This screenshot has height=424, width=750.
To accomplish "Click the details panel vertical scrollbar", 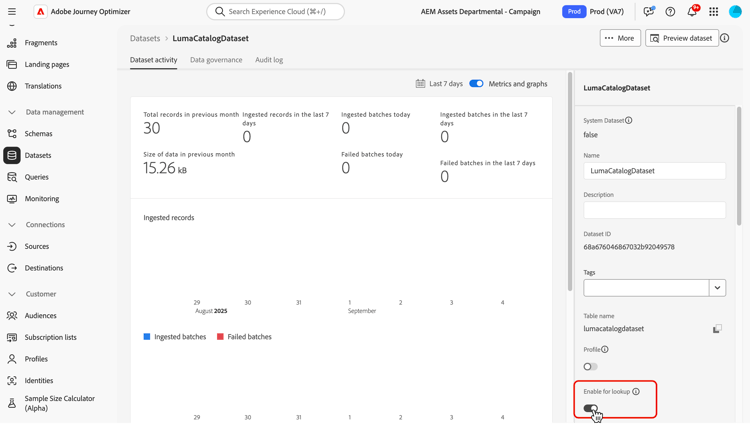I will (x=739, y=166).
